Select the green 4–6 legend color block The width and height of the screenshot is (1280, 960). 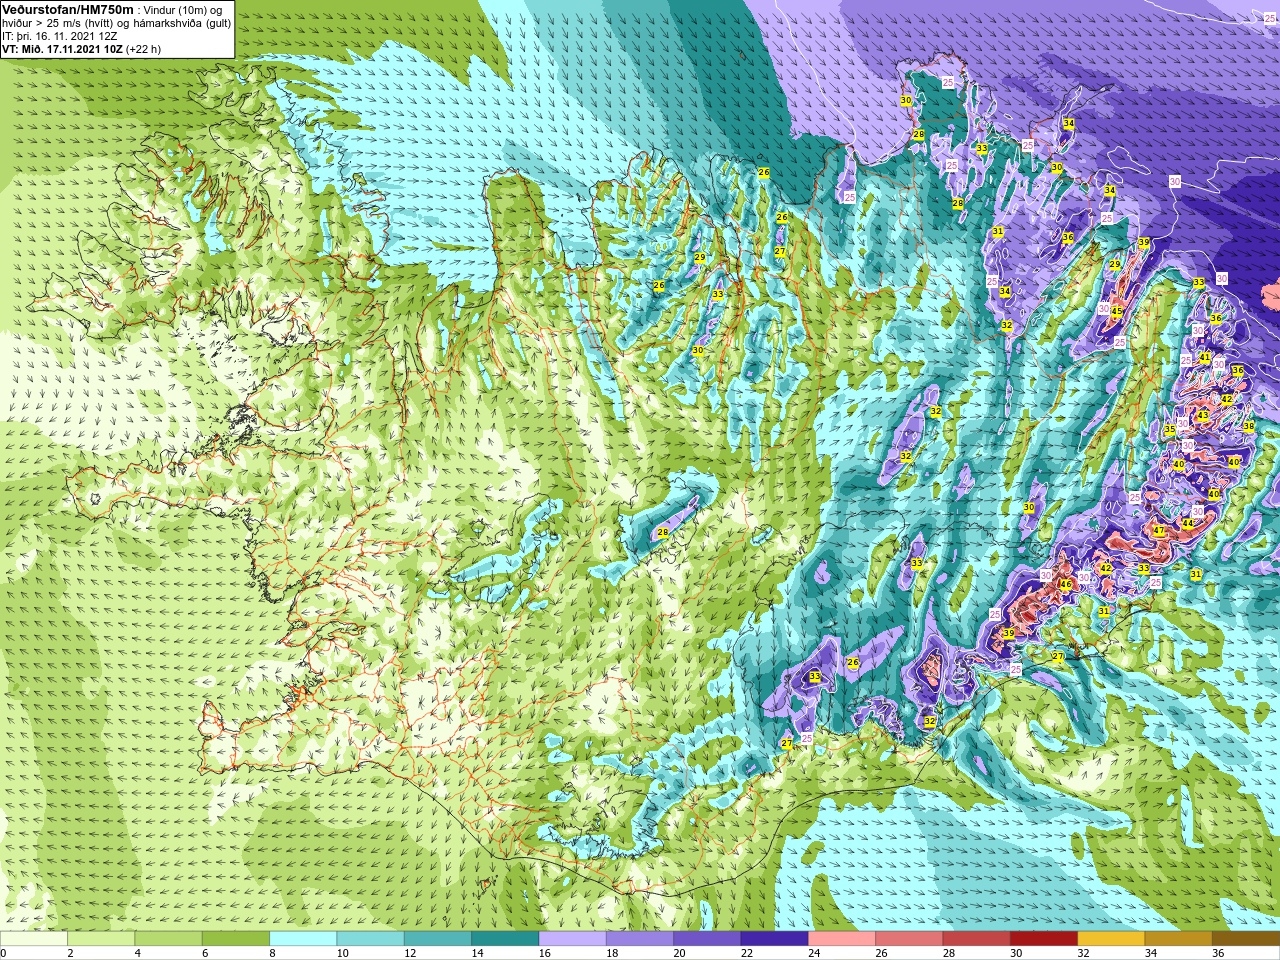pos(168,939)
